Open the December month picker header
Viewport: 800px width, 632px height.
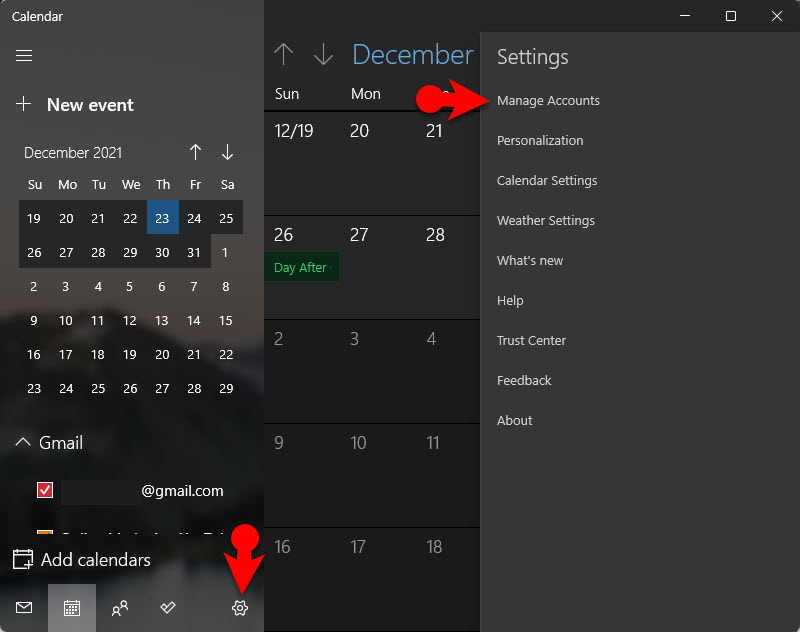[x=412, y=55]
